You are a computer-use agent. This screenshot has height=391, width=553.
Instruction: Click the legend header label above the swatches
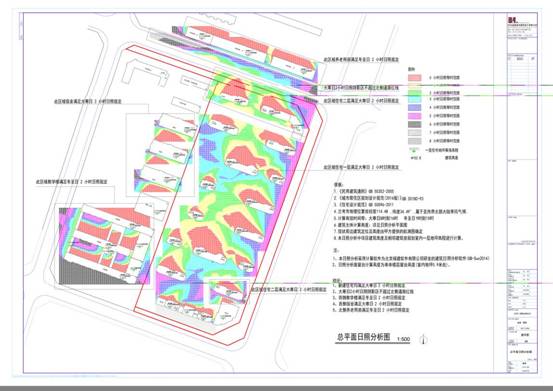pyautogui.click(x=411, y=69)
